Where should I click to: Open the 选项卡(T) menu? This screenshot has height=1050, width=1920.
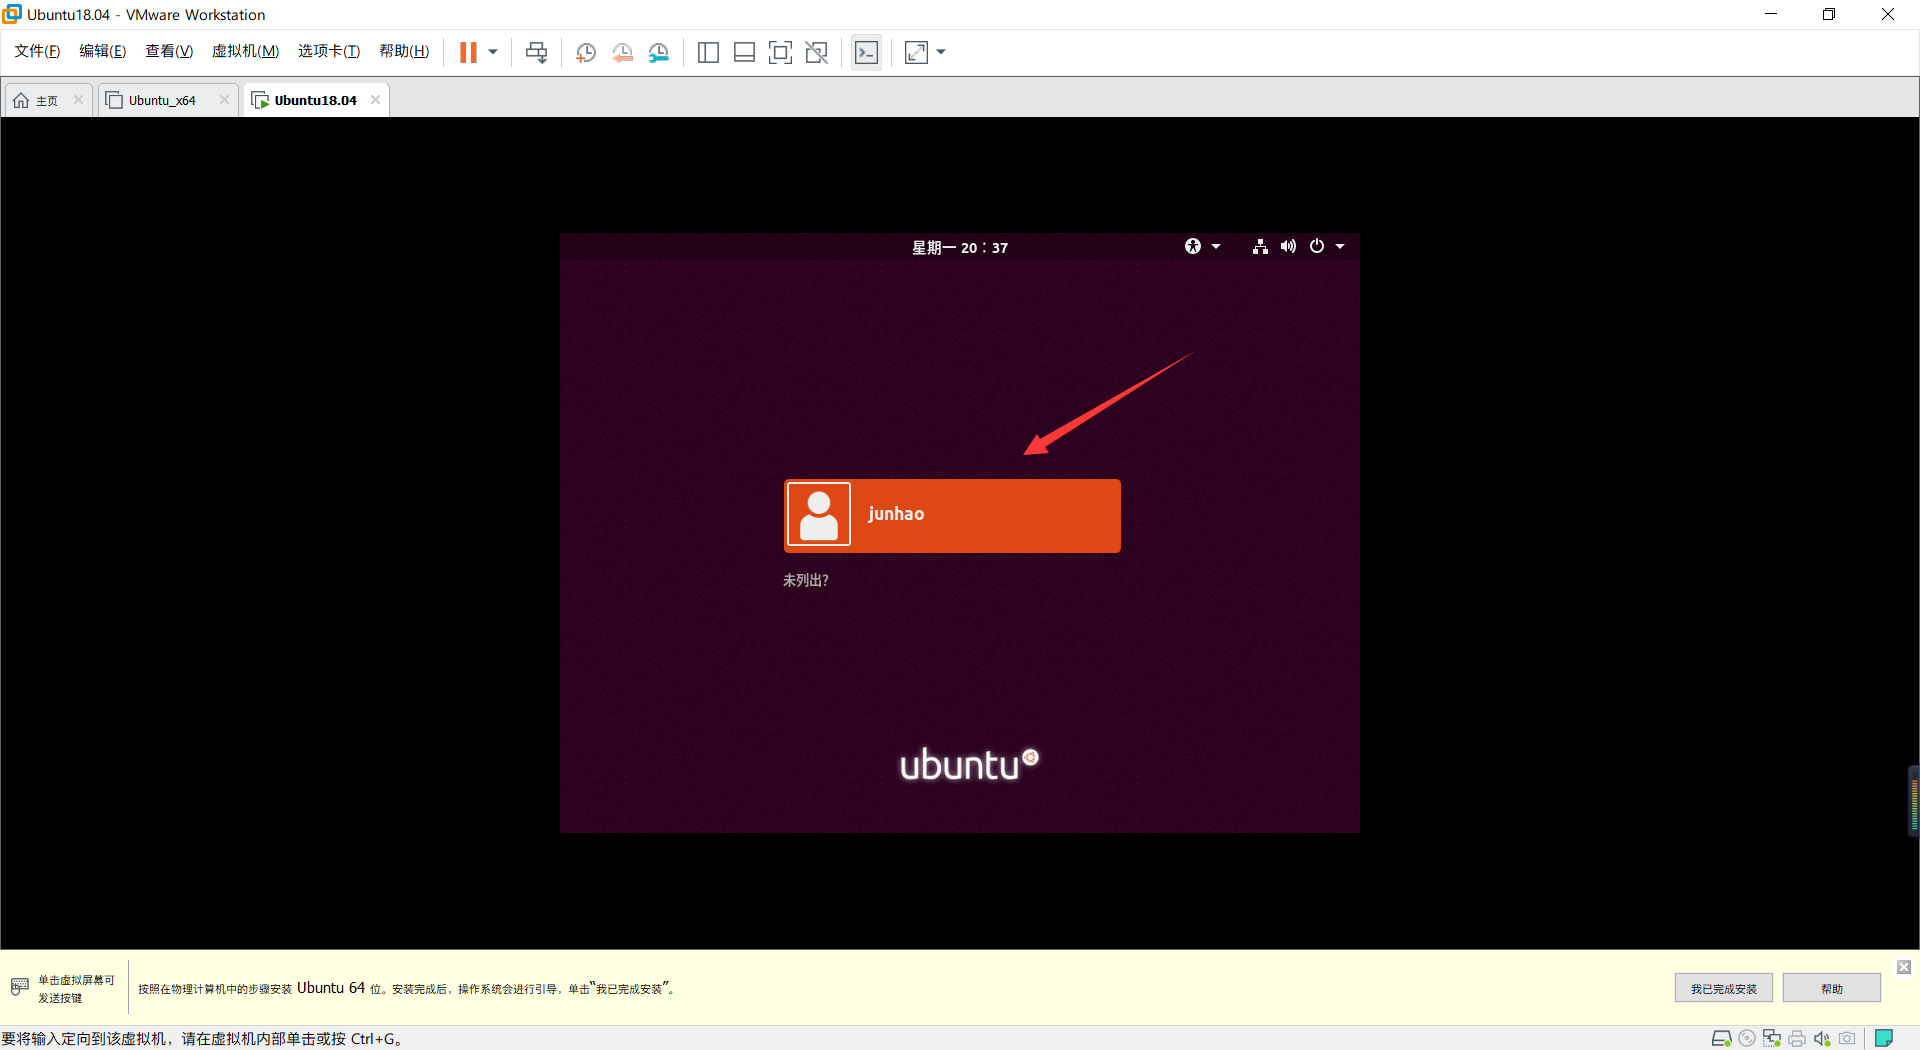329,51
